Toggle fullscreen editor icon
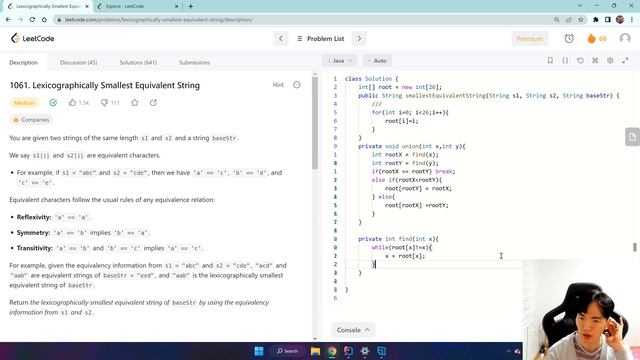The image size is (640, 360). [625, 60]
